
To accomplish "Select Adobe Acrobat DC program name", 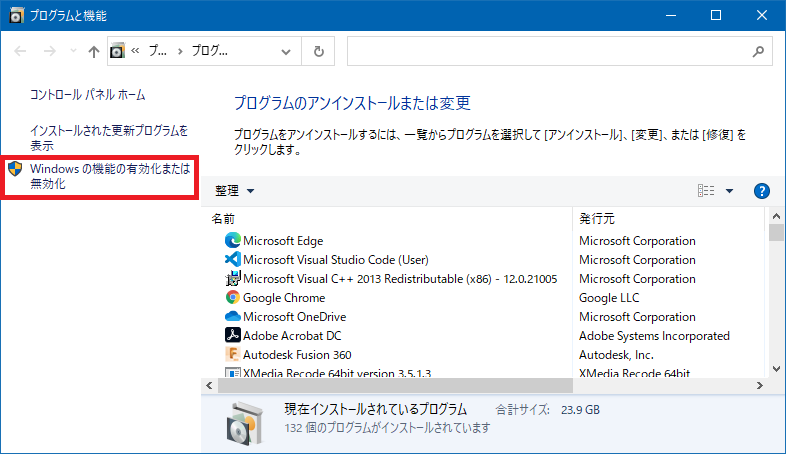I will click(x=292, y=336).
